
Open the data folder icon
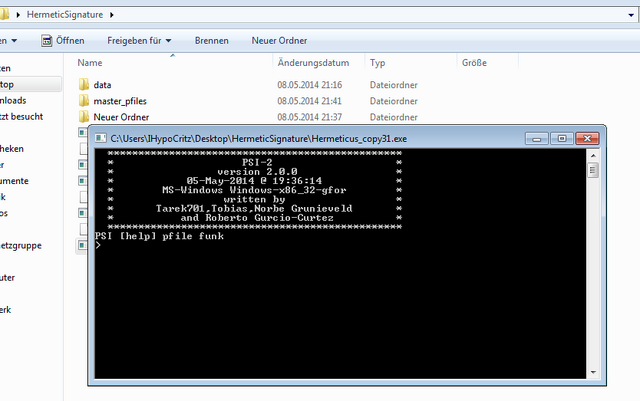pos(84,85)
